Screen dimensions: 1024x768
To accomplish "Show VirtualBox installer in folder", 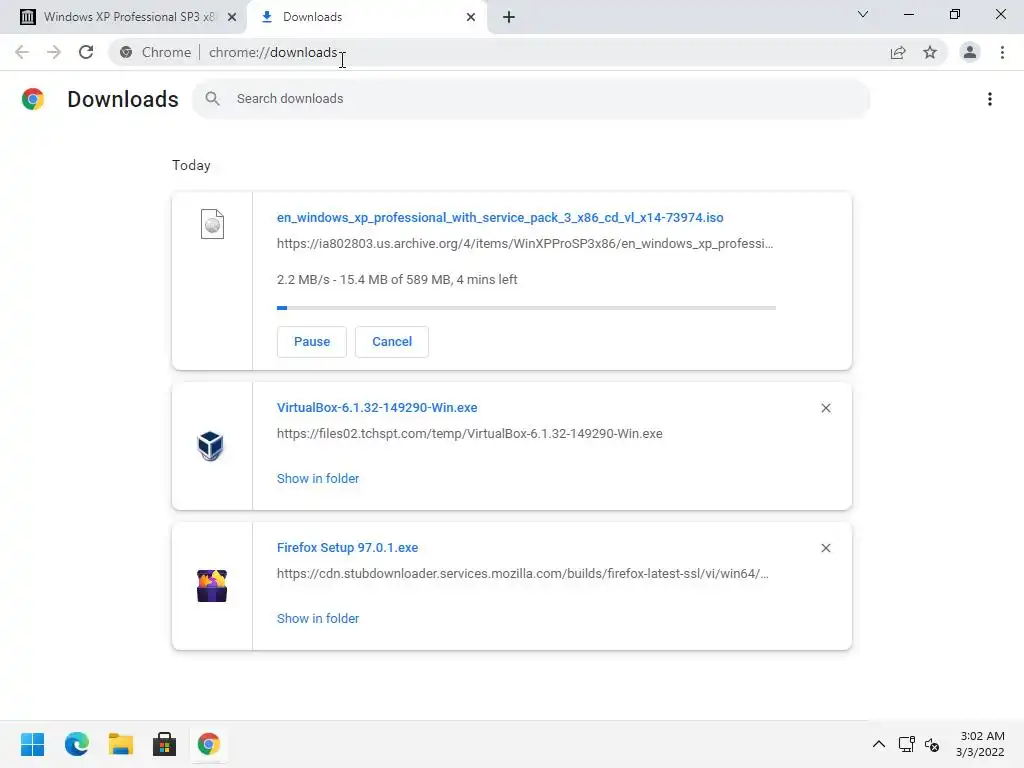I will click(318, 479).
